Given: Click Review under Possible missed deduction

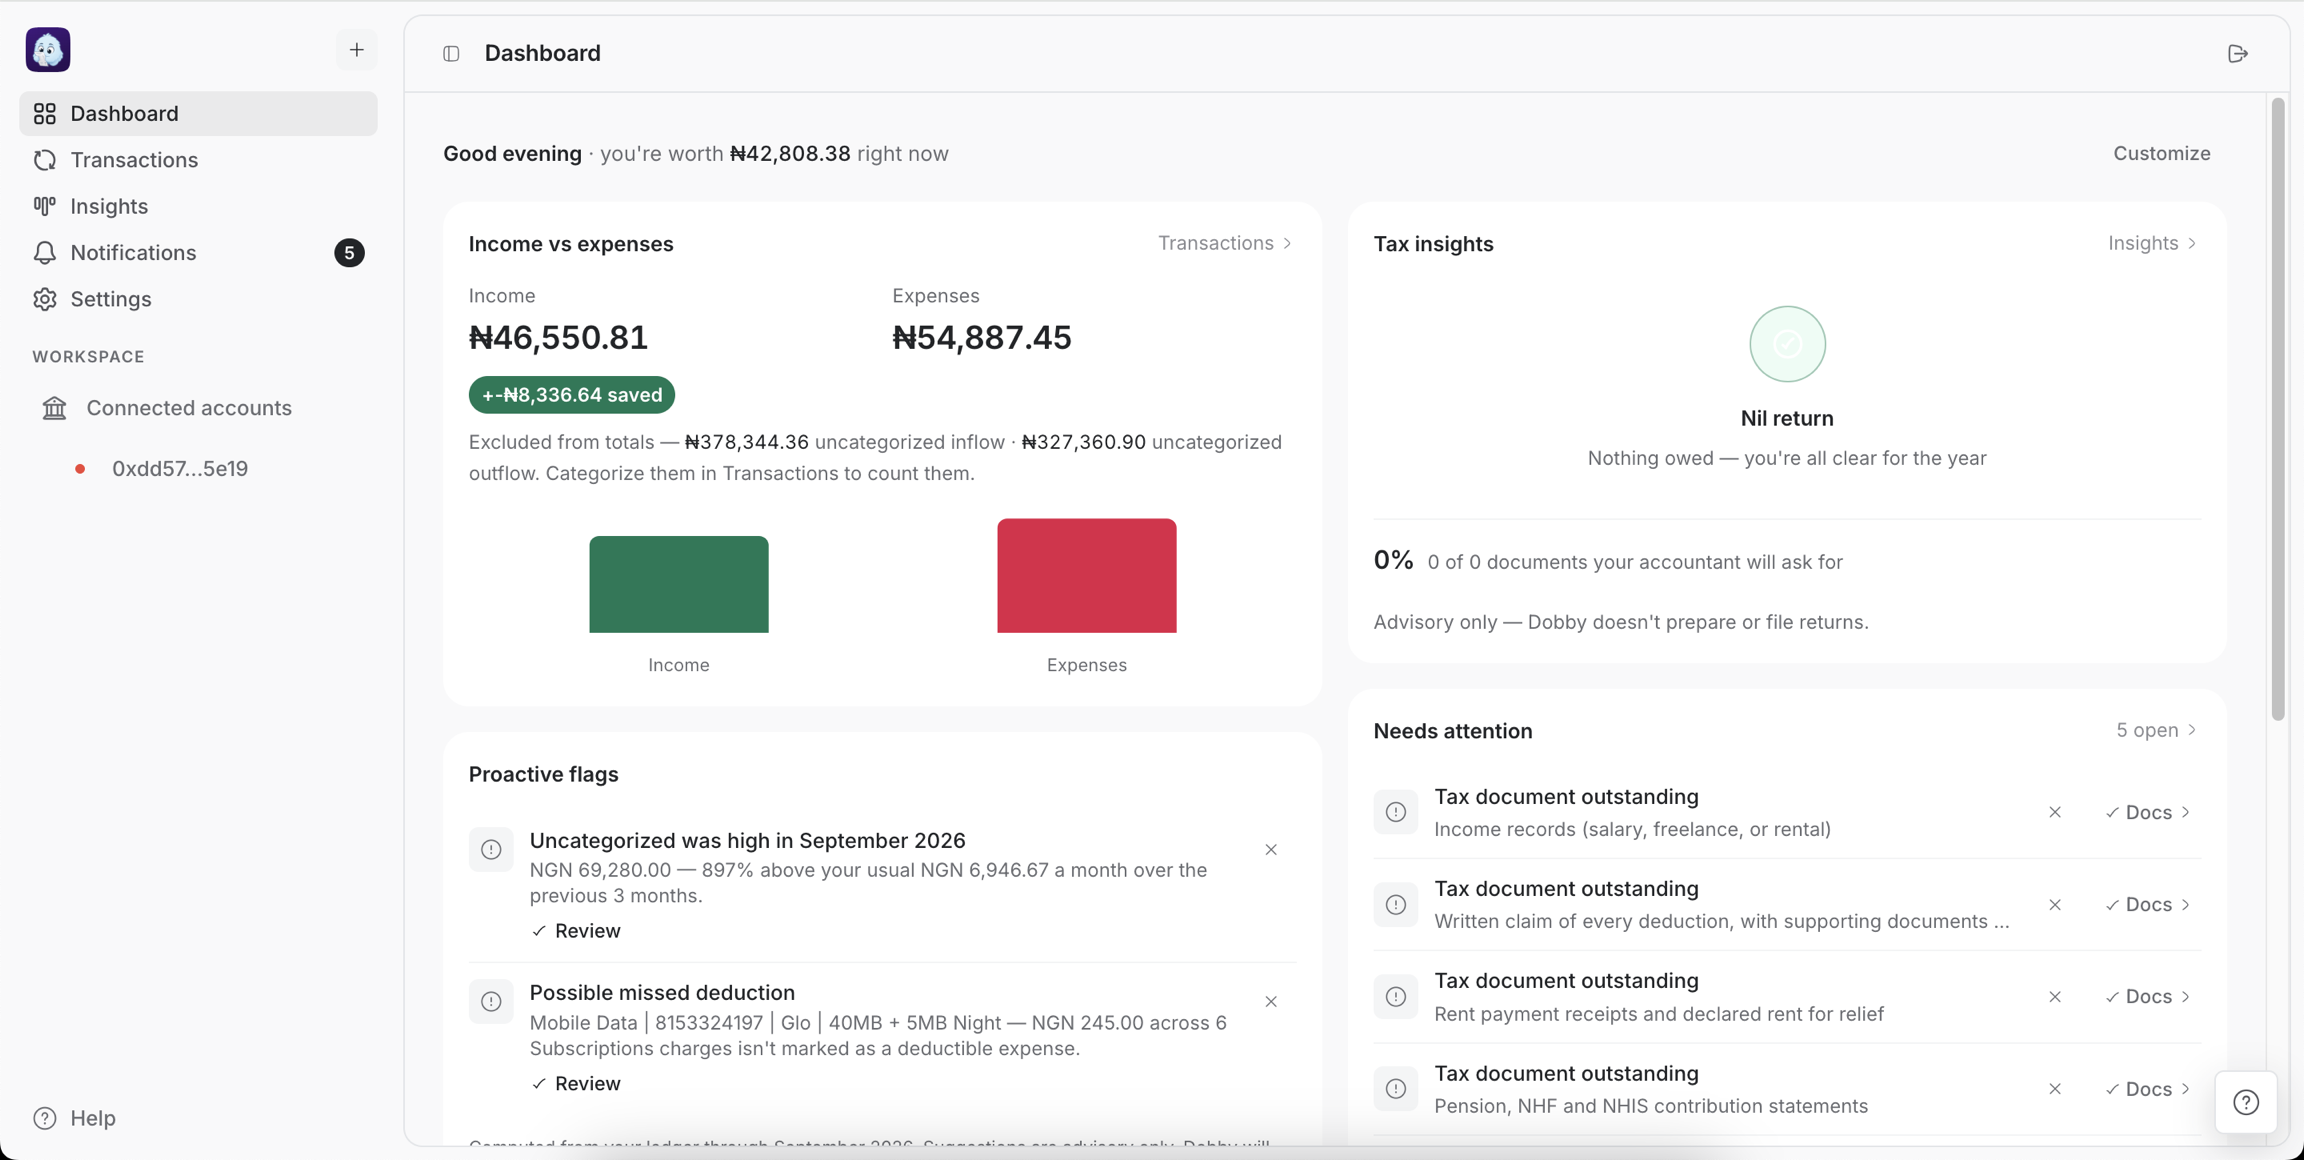Looking at the screenshot, I should [576, 1084].
